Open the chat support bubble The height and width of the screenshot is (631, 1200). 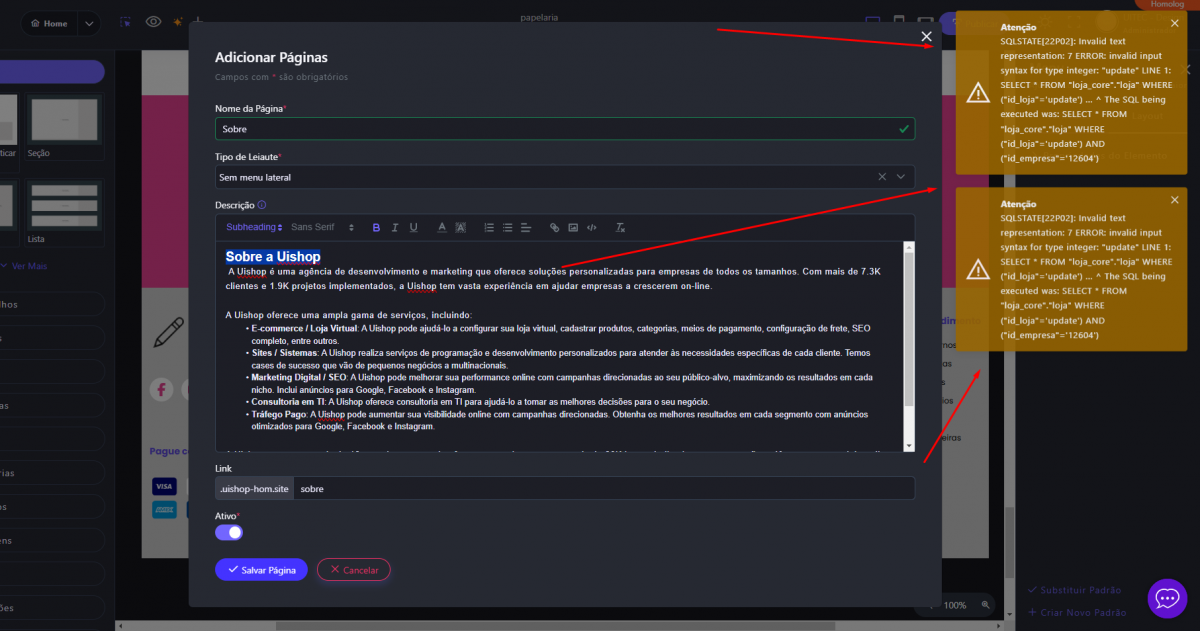[x=1166, y=598]
